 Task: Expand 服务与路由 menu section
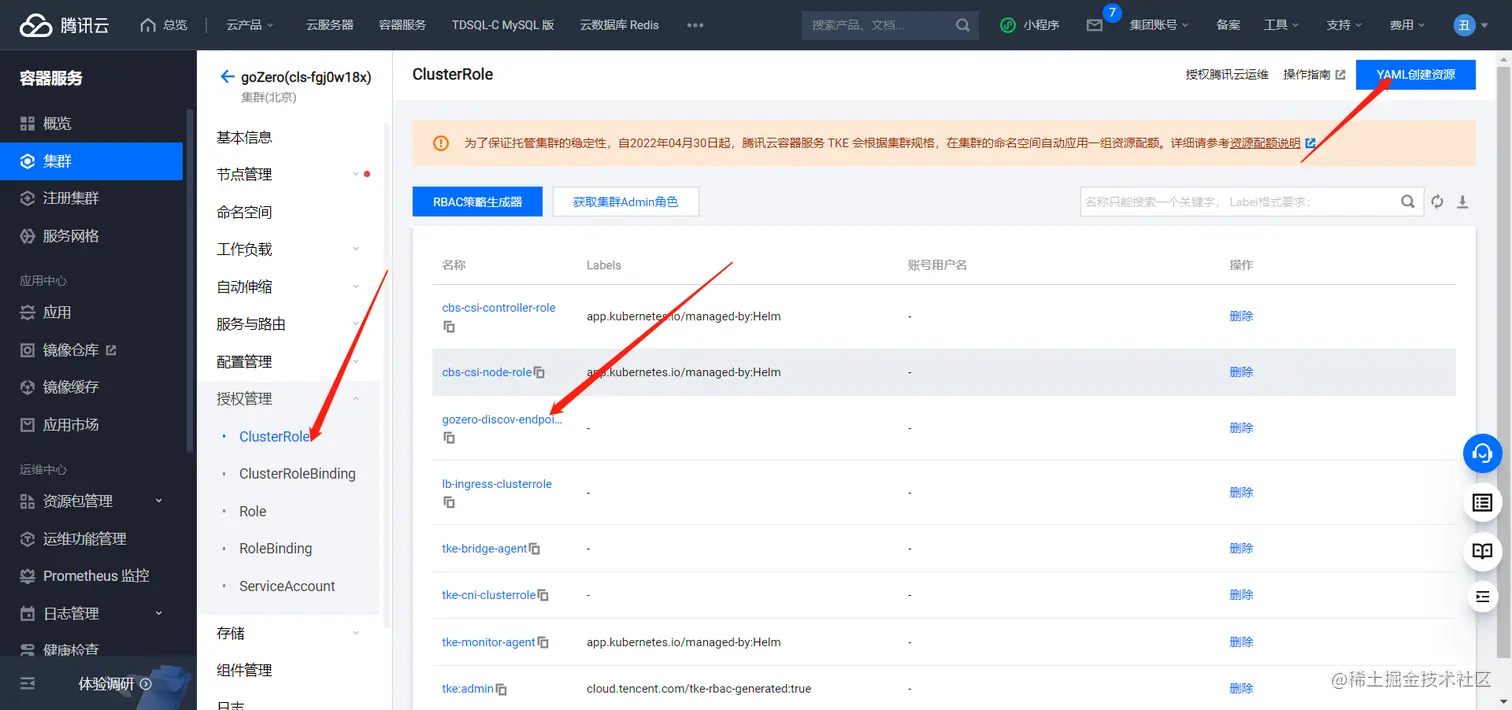pos(288,324)
